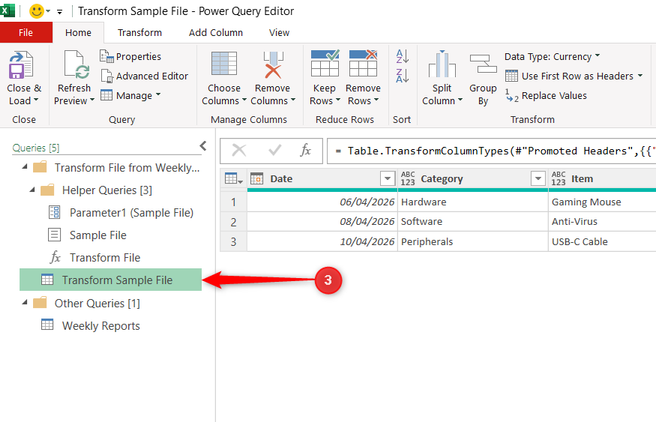This screenshot has width=656, height=422.
Task: Collapse Helper Queries [3] folder
Action: pos(32,190)
